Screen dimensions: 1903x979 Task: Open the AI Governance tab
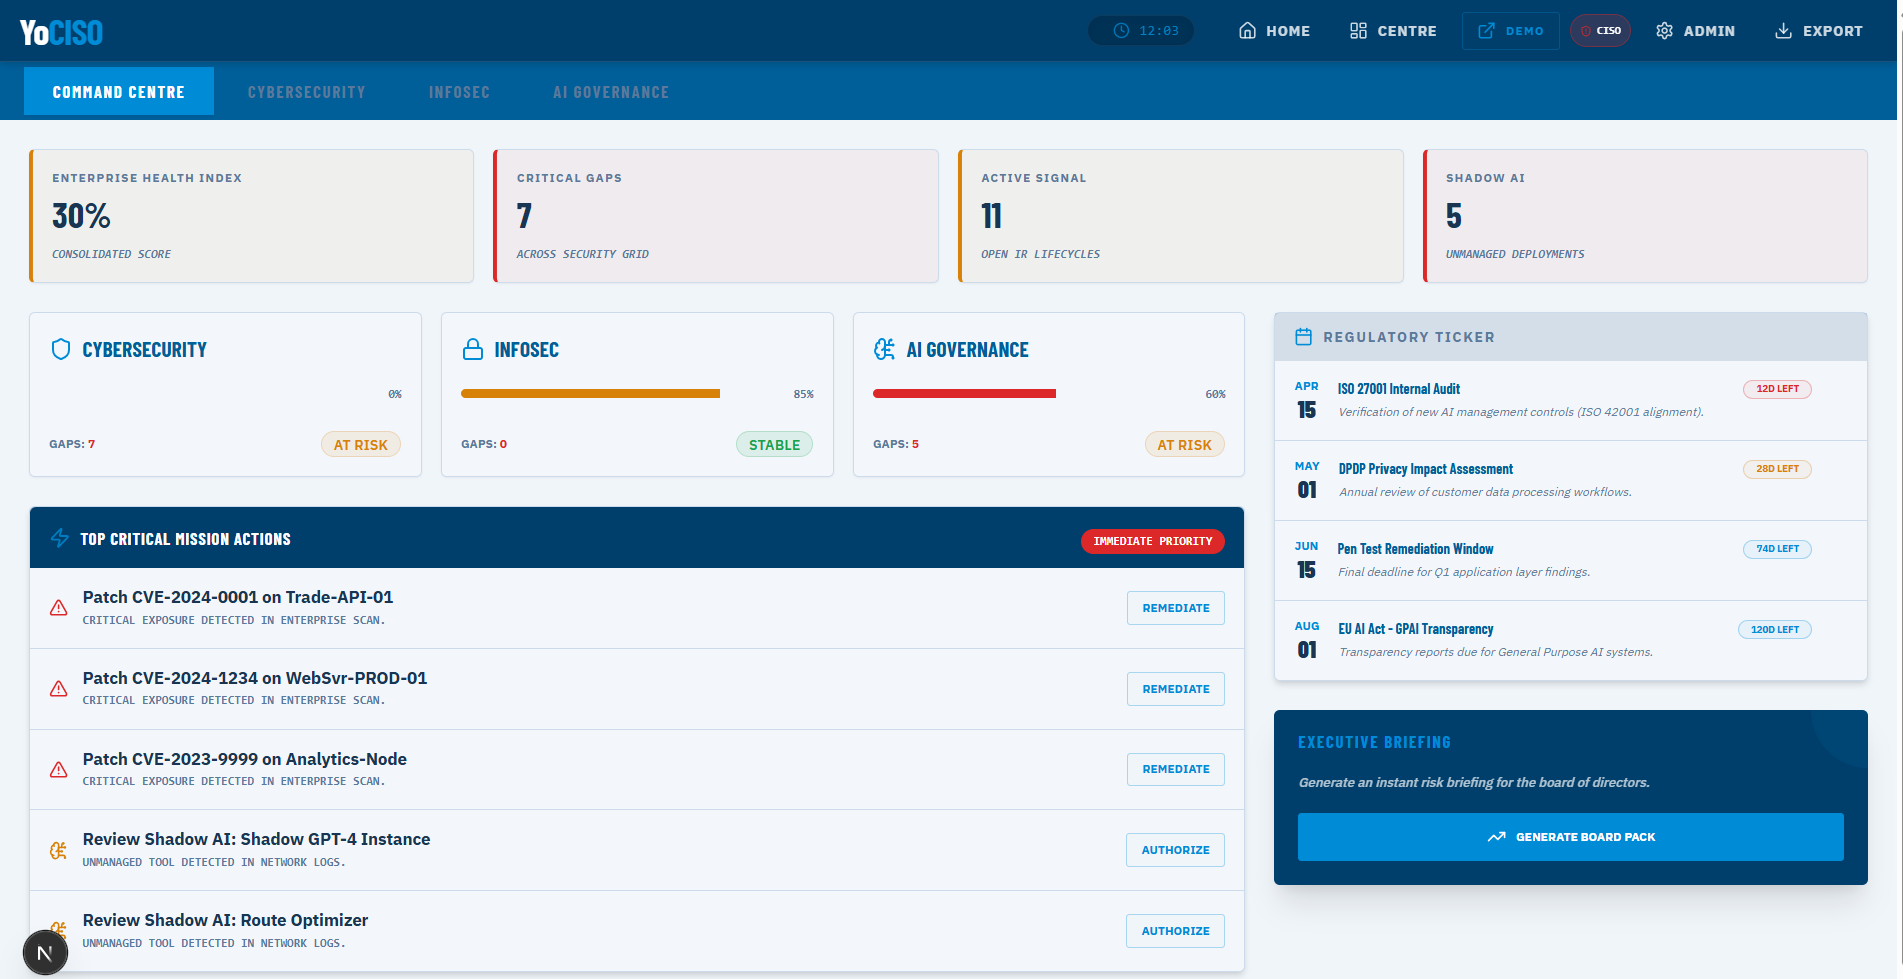click(611, 92)
